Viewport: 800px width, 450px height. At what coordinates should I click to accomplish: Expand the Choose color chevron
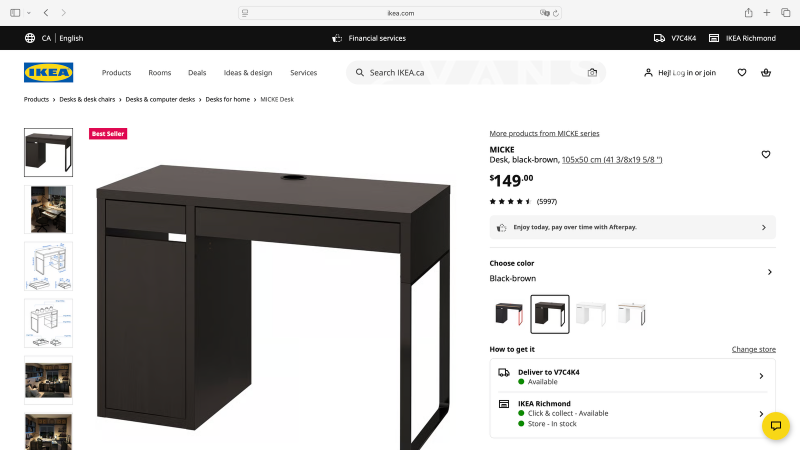coord(769,272)
